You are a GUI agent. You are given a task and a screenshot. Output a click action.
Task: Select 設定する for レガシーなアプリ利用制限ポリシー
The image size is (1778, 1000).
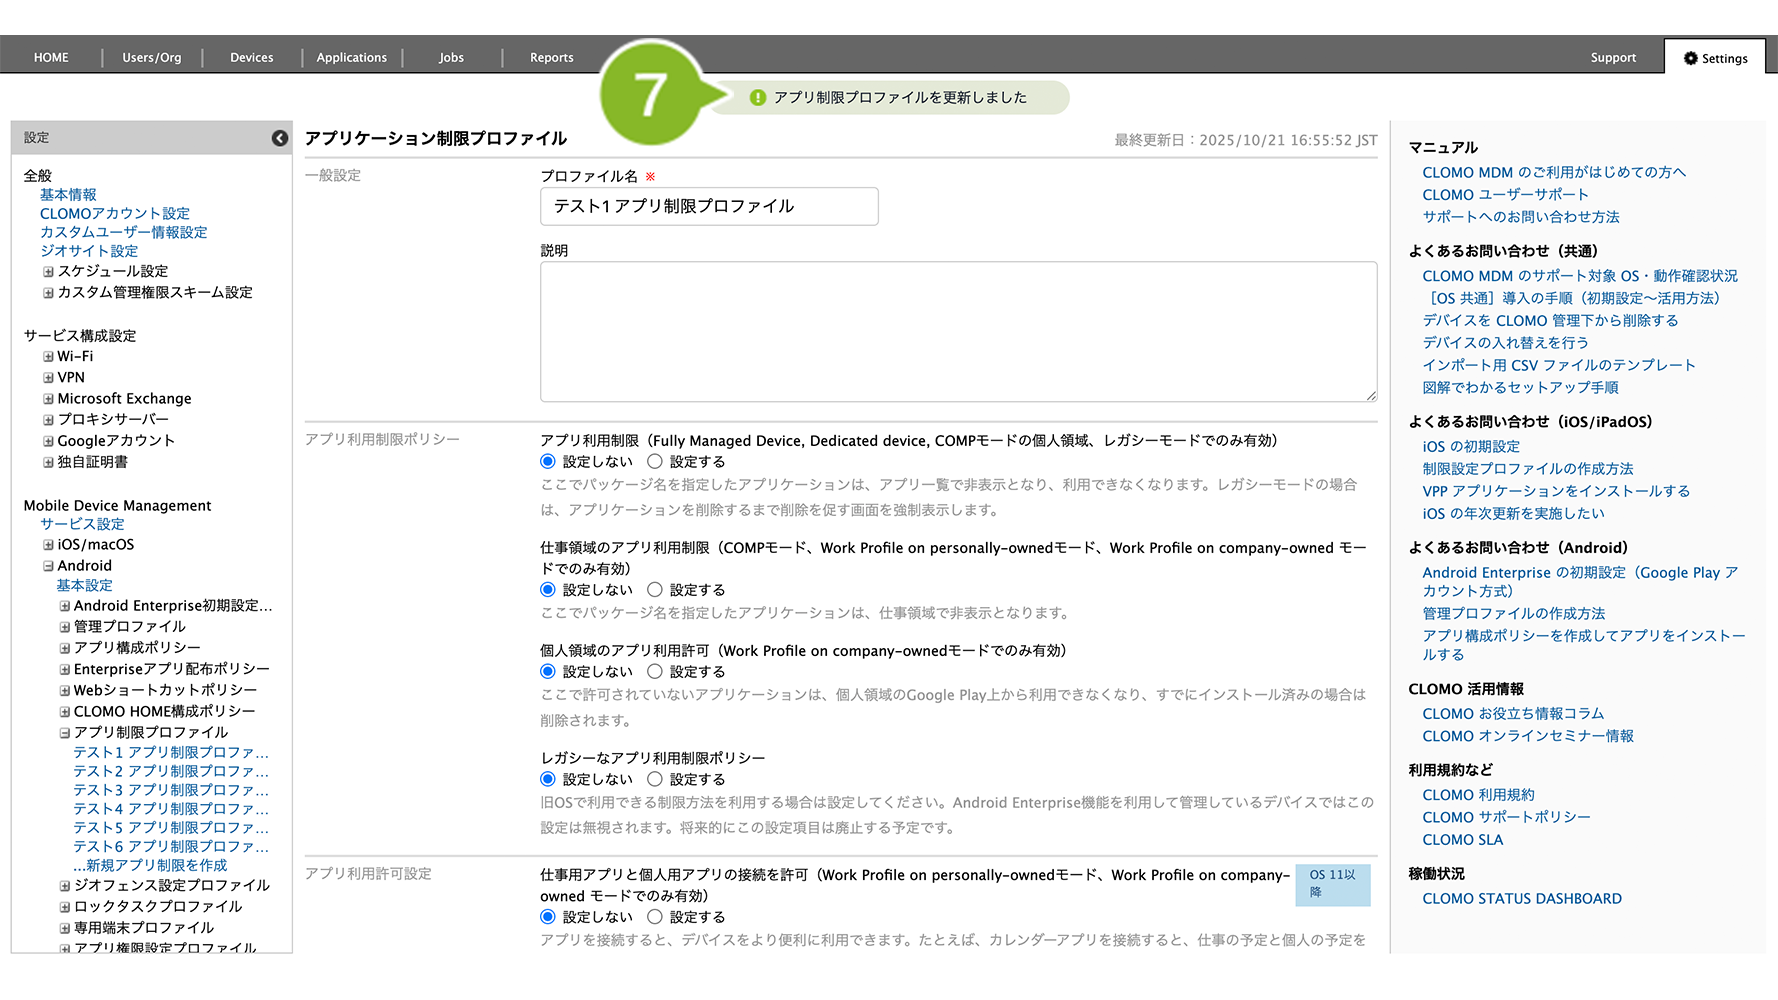point(655,779)
